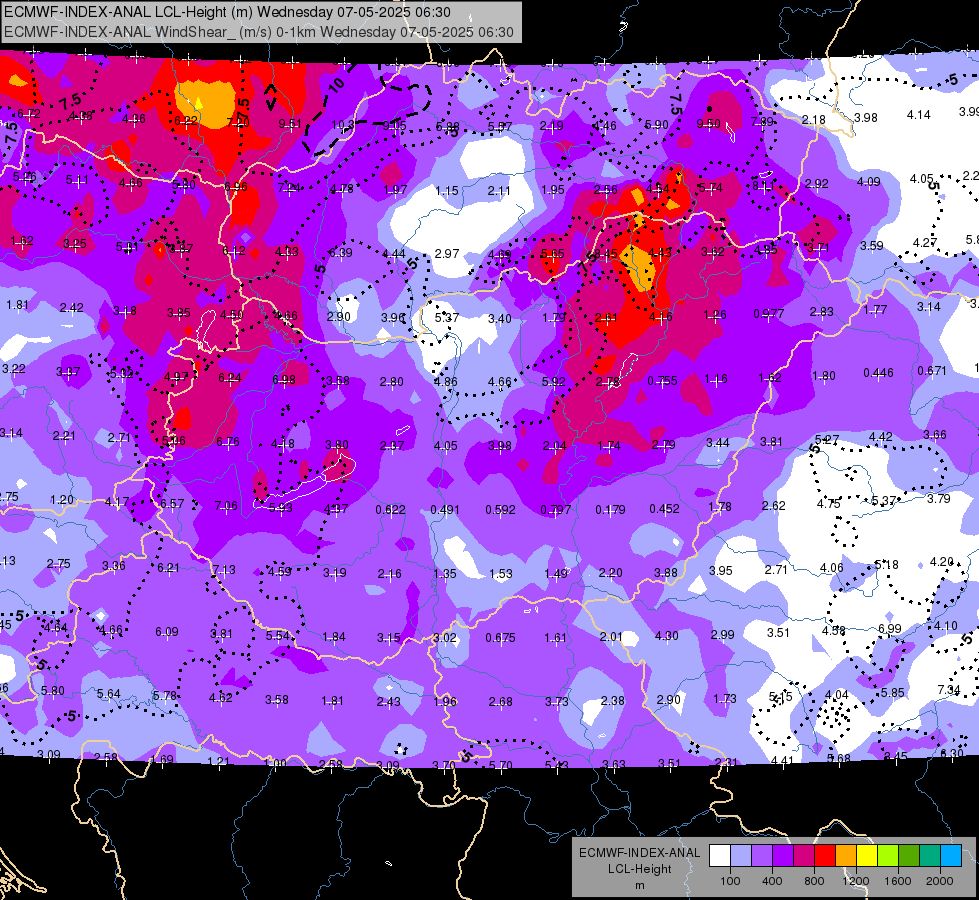
Task: Click the wind shear value 0.592
Action: (x=501, y=510)
